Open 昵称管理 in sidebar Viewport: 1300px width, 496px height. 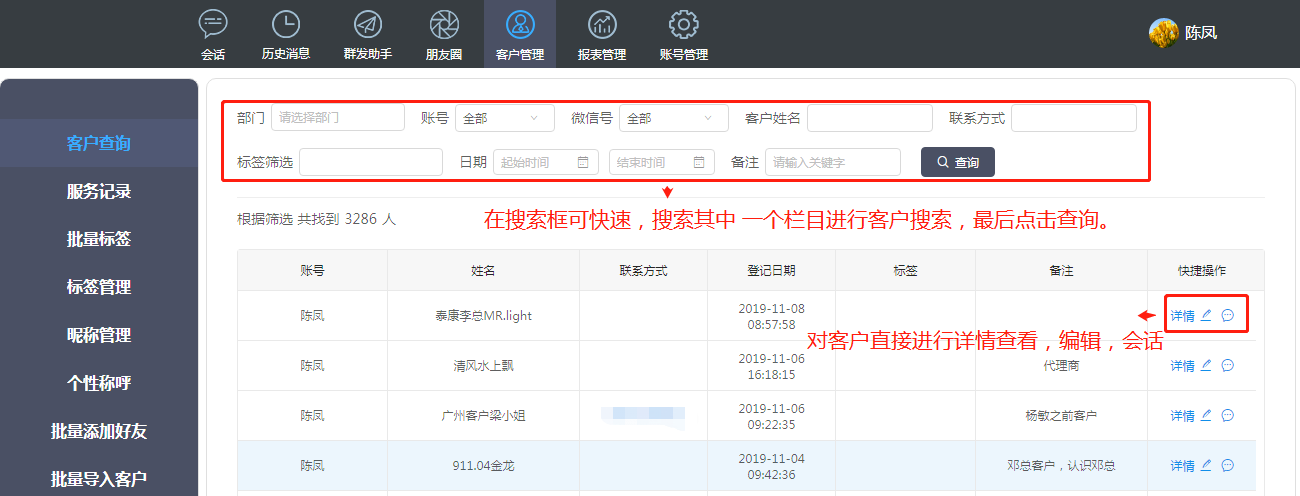(x=99, y=335)
